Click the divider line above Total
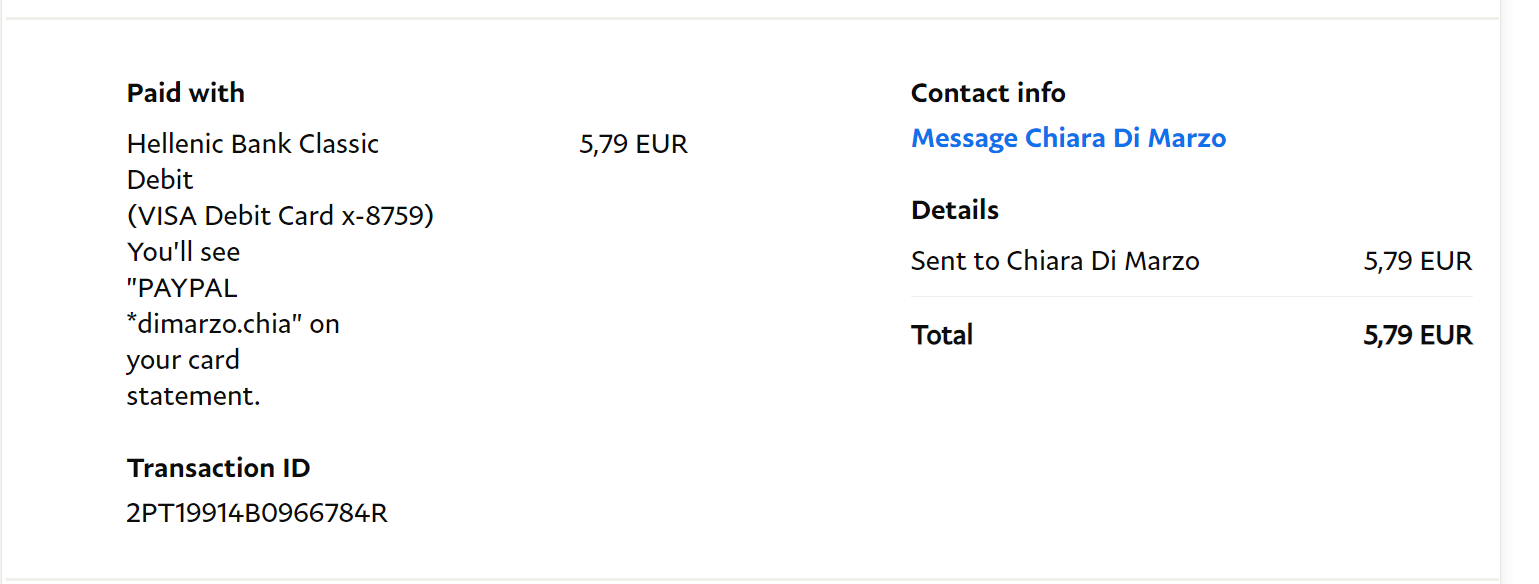Viewport: 1539px width, 584px height. tap(1191, 297)
